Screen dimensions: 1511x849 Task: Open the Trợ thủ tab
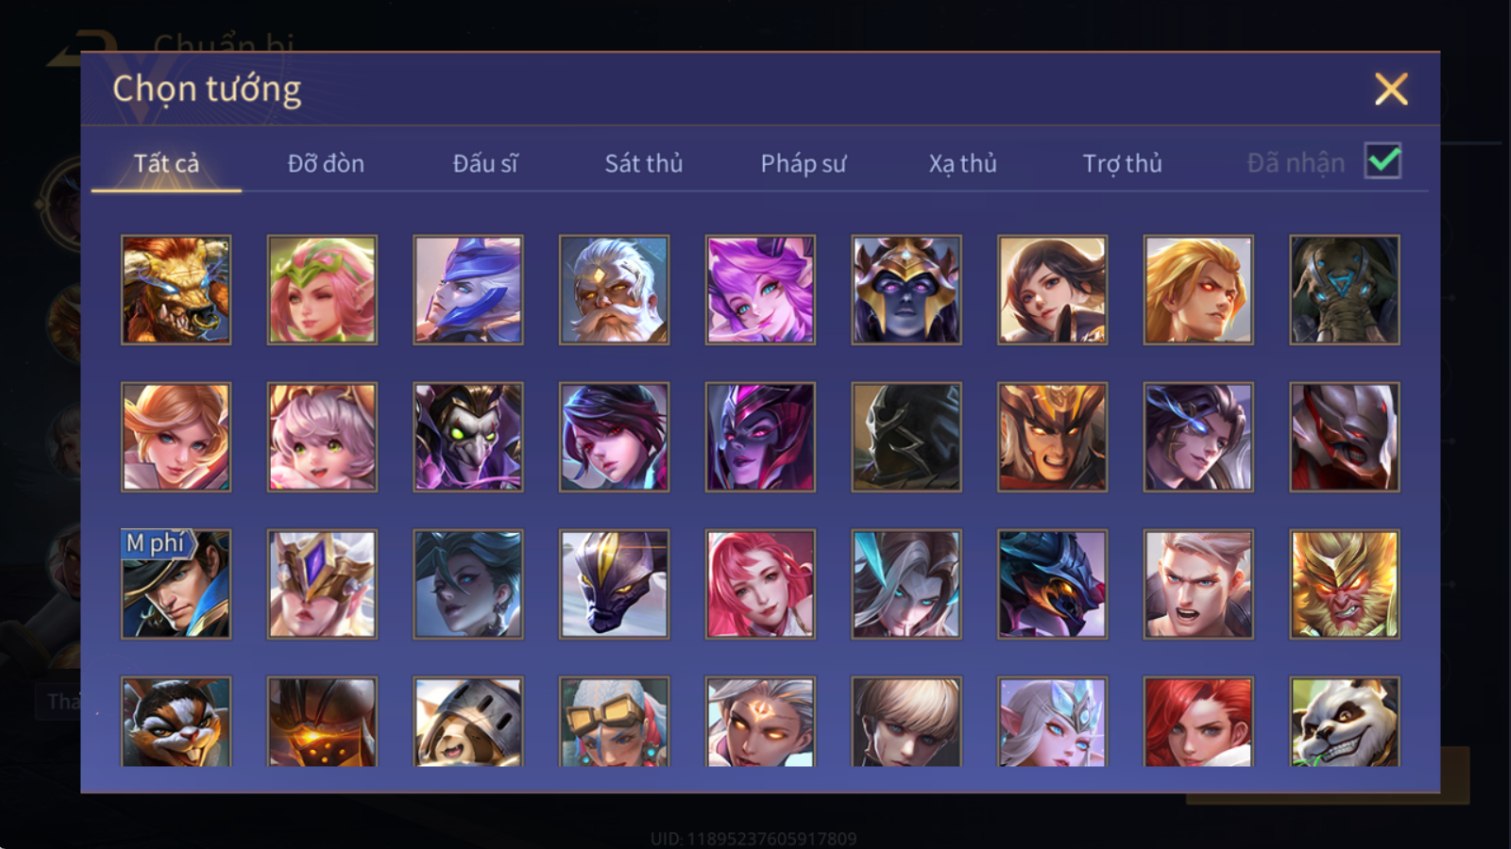click(1122, 163)
